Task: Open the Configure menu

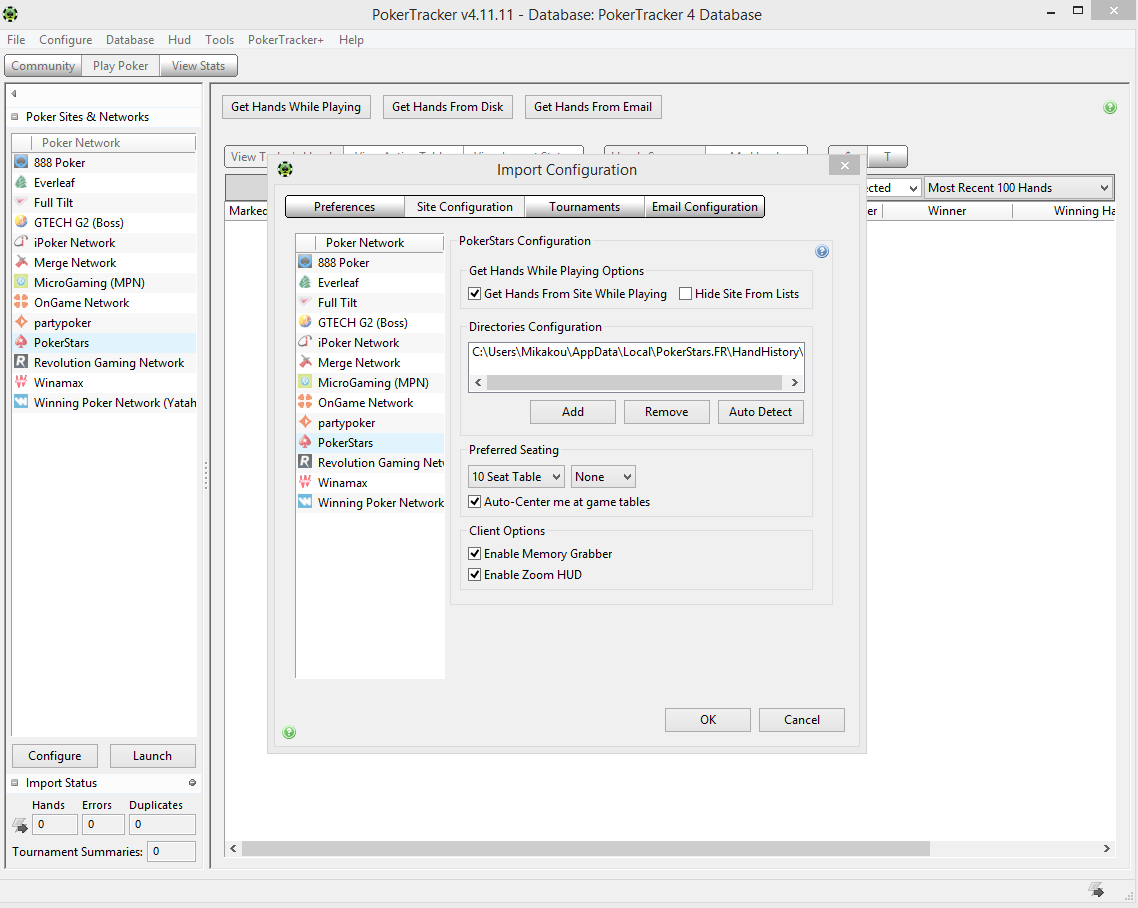Action: click(x=65, y=40)
